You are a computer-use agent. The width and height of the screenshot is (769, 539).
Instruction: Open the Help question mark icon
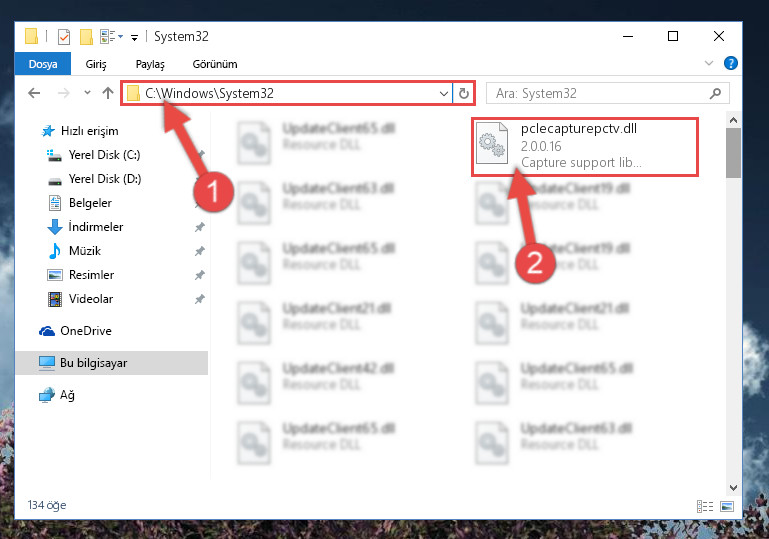click(x=730, y=63)
